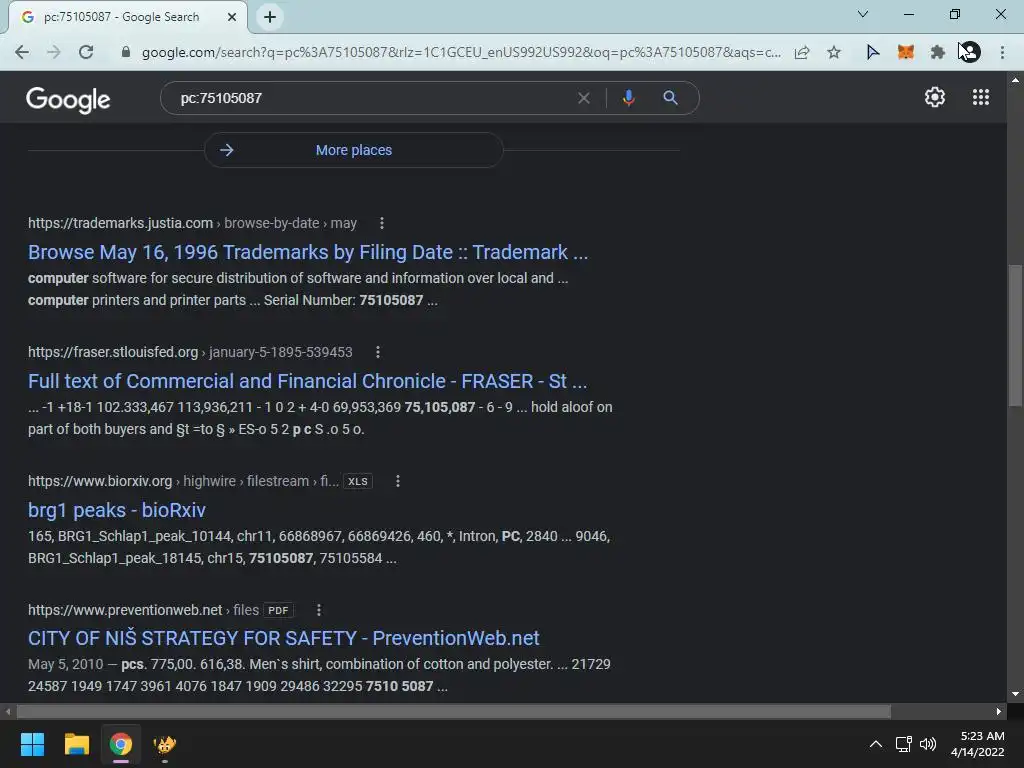Open options for the biorxiv.org result
Screen dimensions: 1024x768
click(x=398, y=481)
